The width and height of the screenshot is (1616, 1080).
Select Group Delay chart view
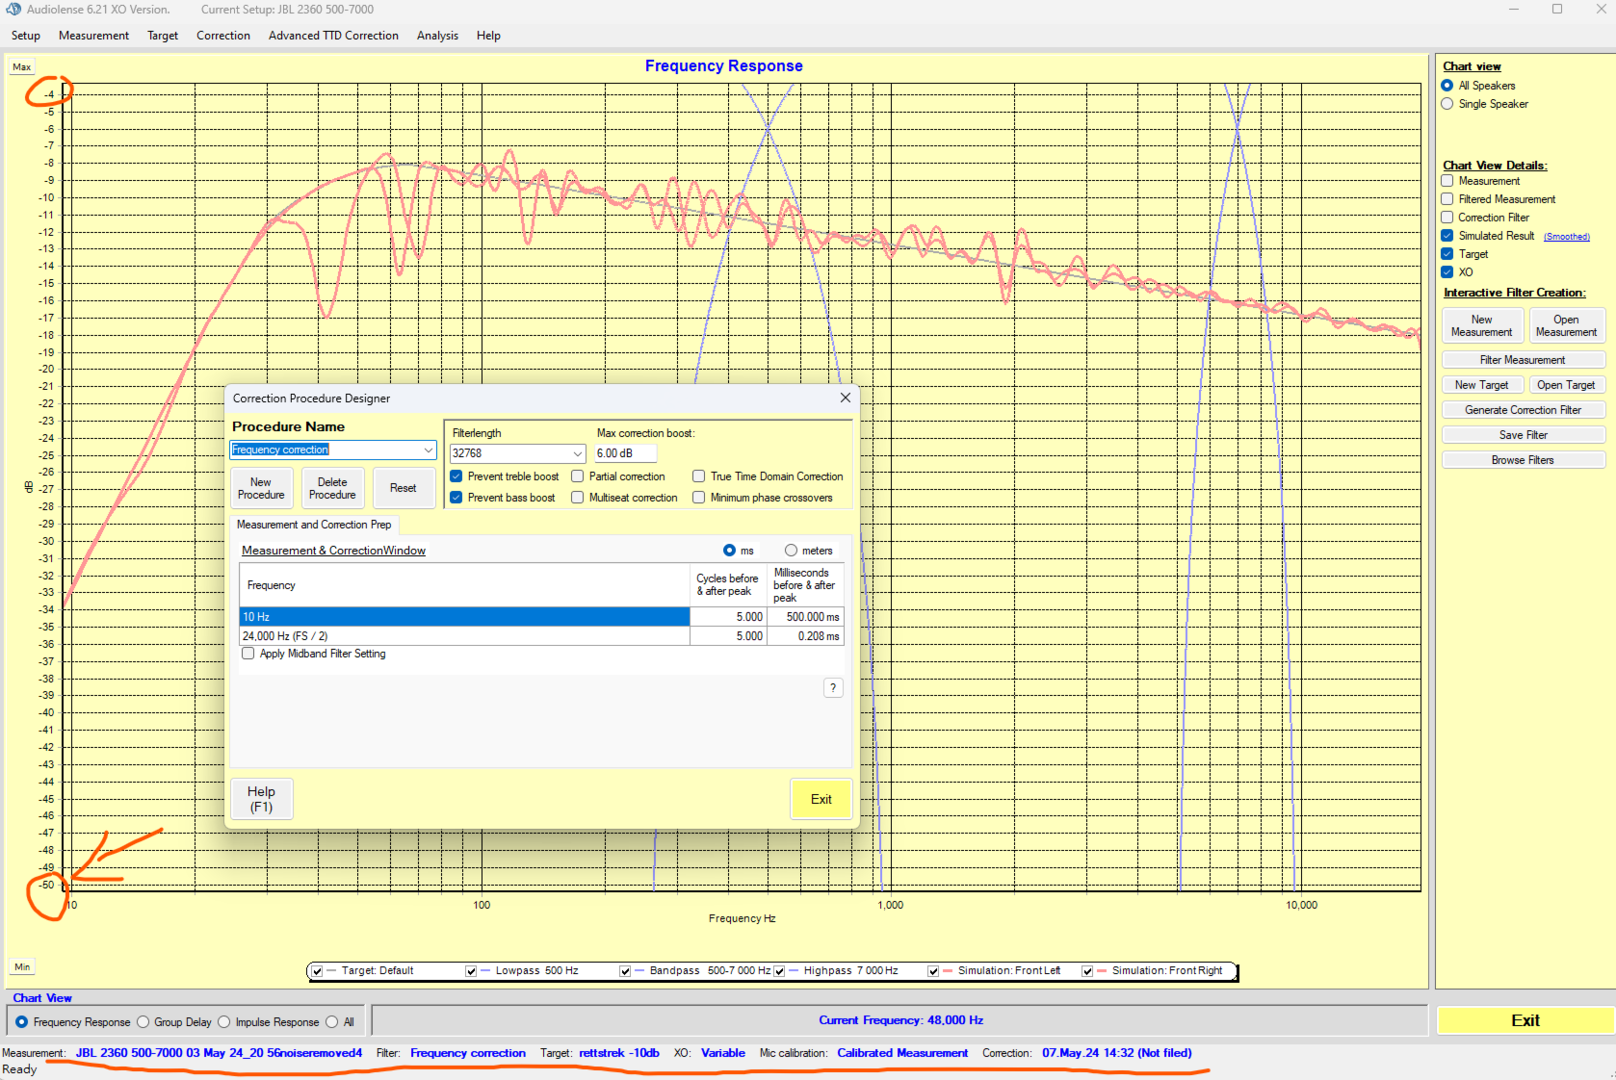[x=144, y=1022]
